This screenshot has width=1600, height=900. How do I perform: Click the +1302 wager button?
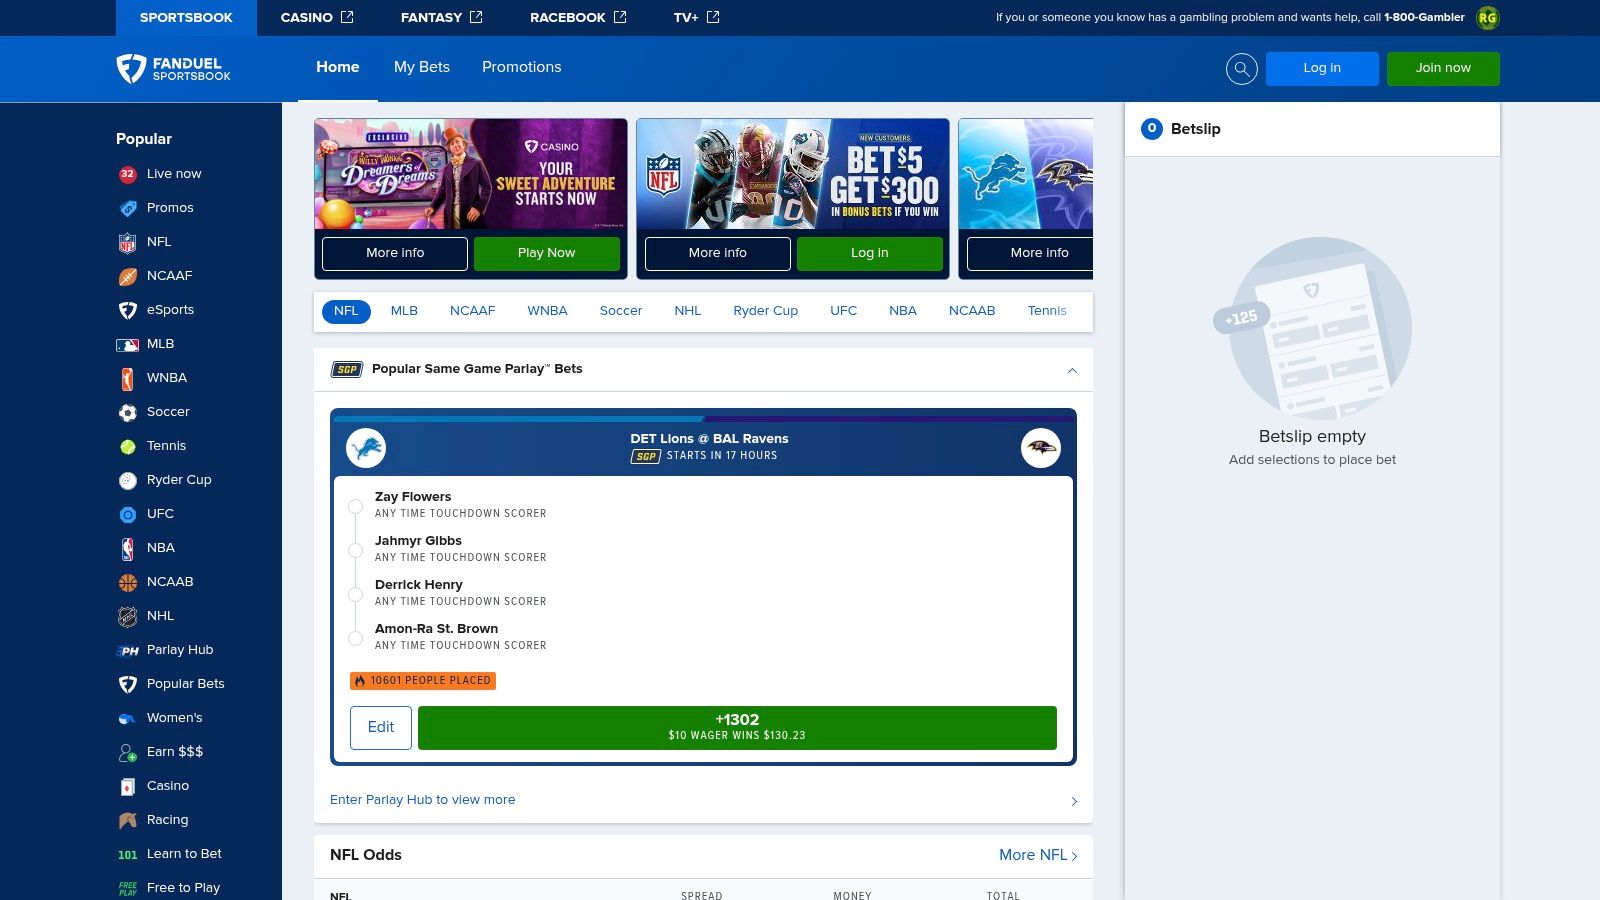(x=738, y=727)
